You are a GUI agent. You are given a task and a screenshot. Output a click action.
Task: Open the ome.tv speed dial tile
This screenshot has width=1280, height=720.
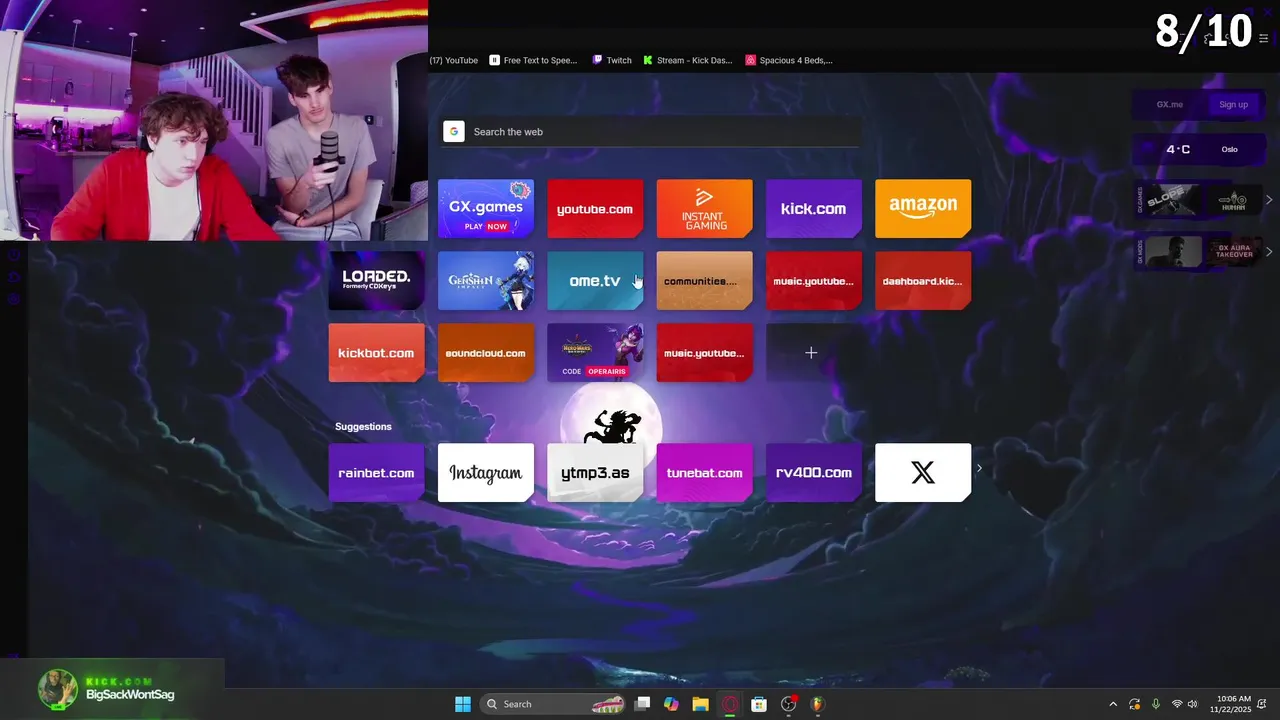[595, 281]
